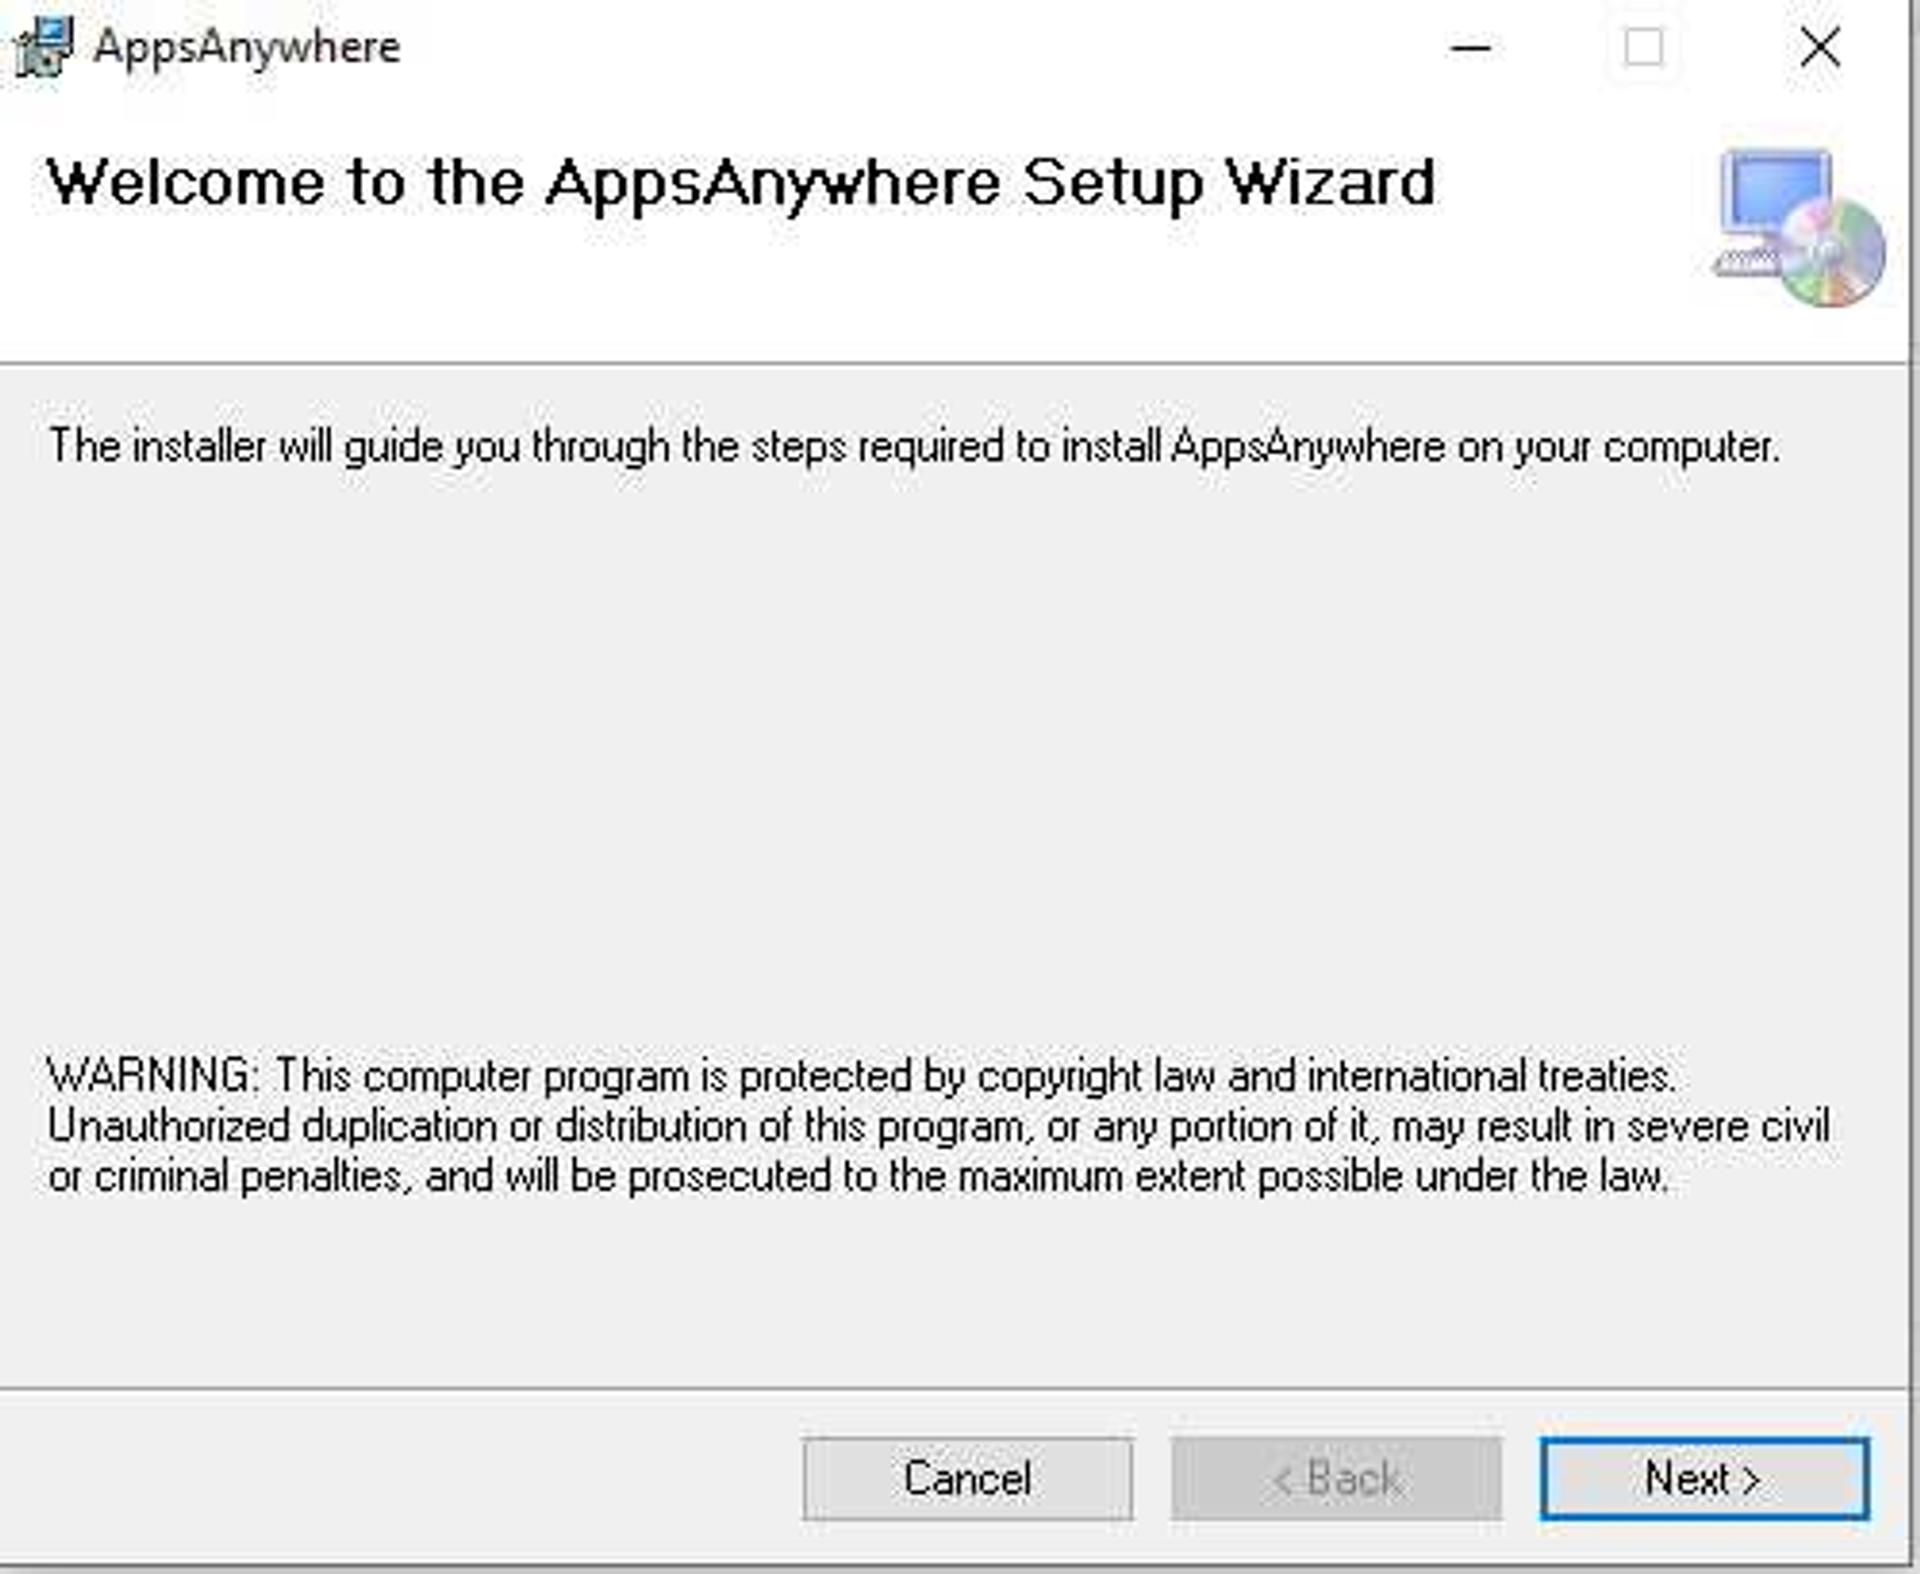Viewport: 1920px width, 1574px height.
Task: Click the CD disc in the setup graphic
Action: tap(1832, 253)
